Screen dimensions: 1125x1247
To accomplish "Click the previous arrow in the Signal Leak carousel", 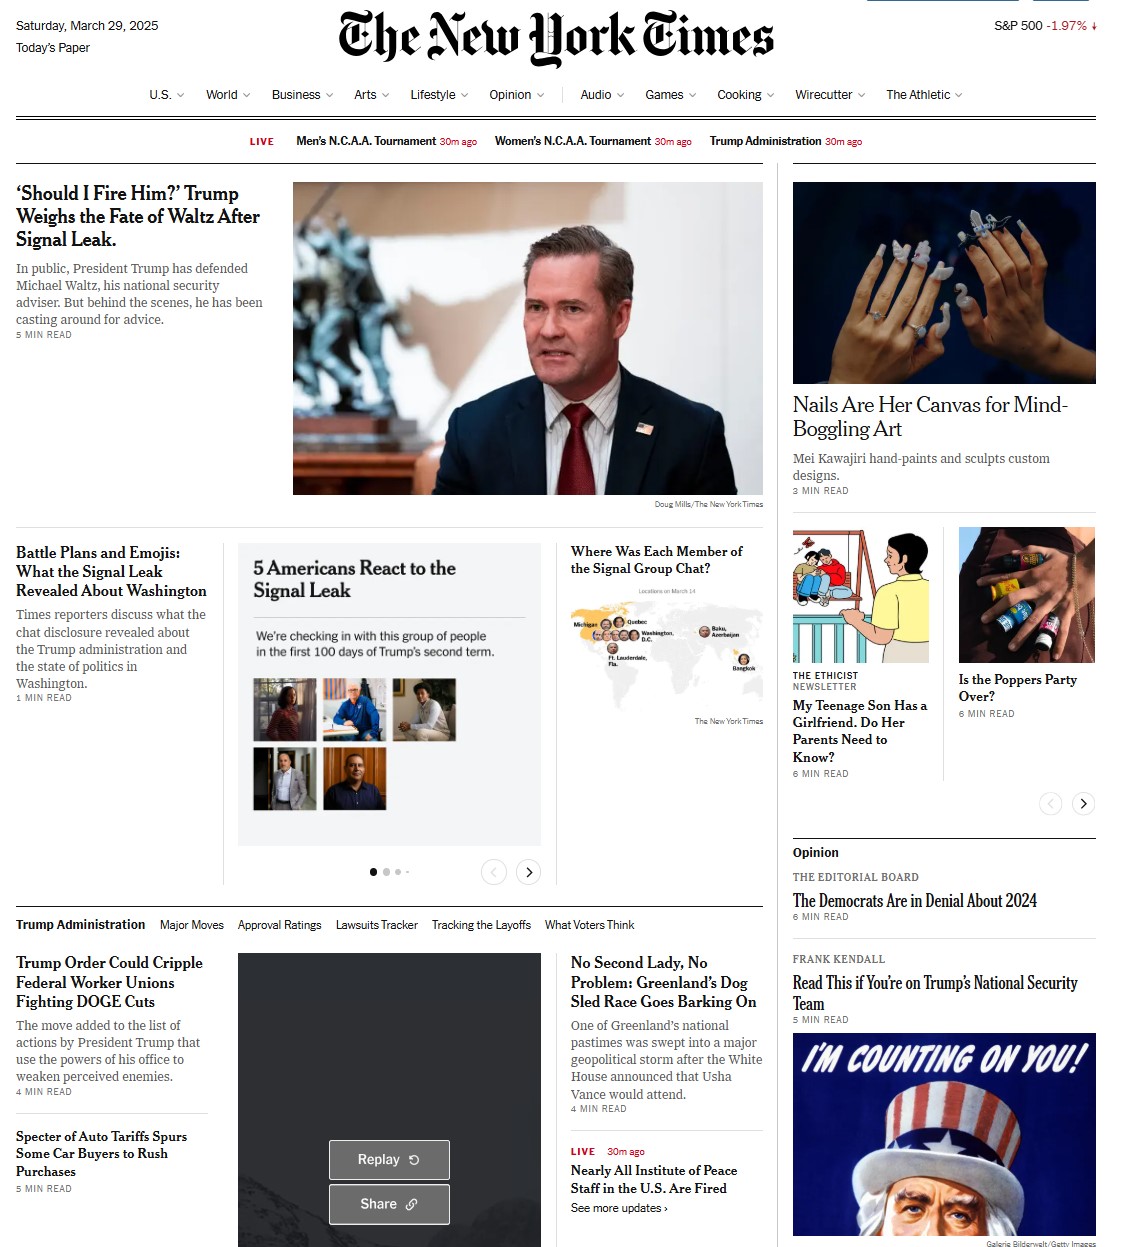I will [x=494, y=872].
